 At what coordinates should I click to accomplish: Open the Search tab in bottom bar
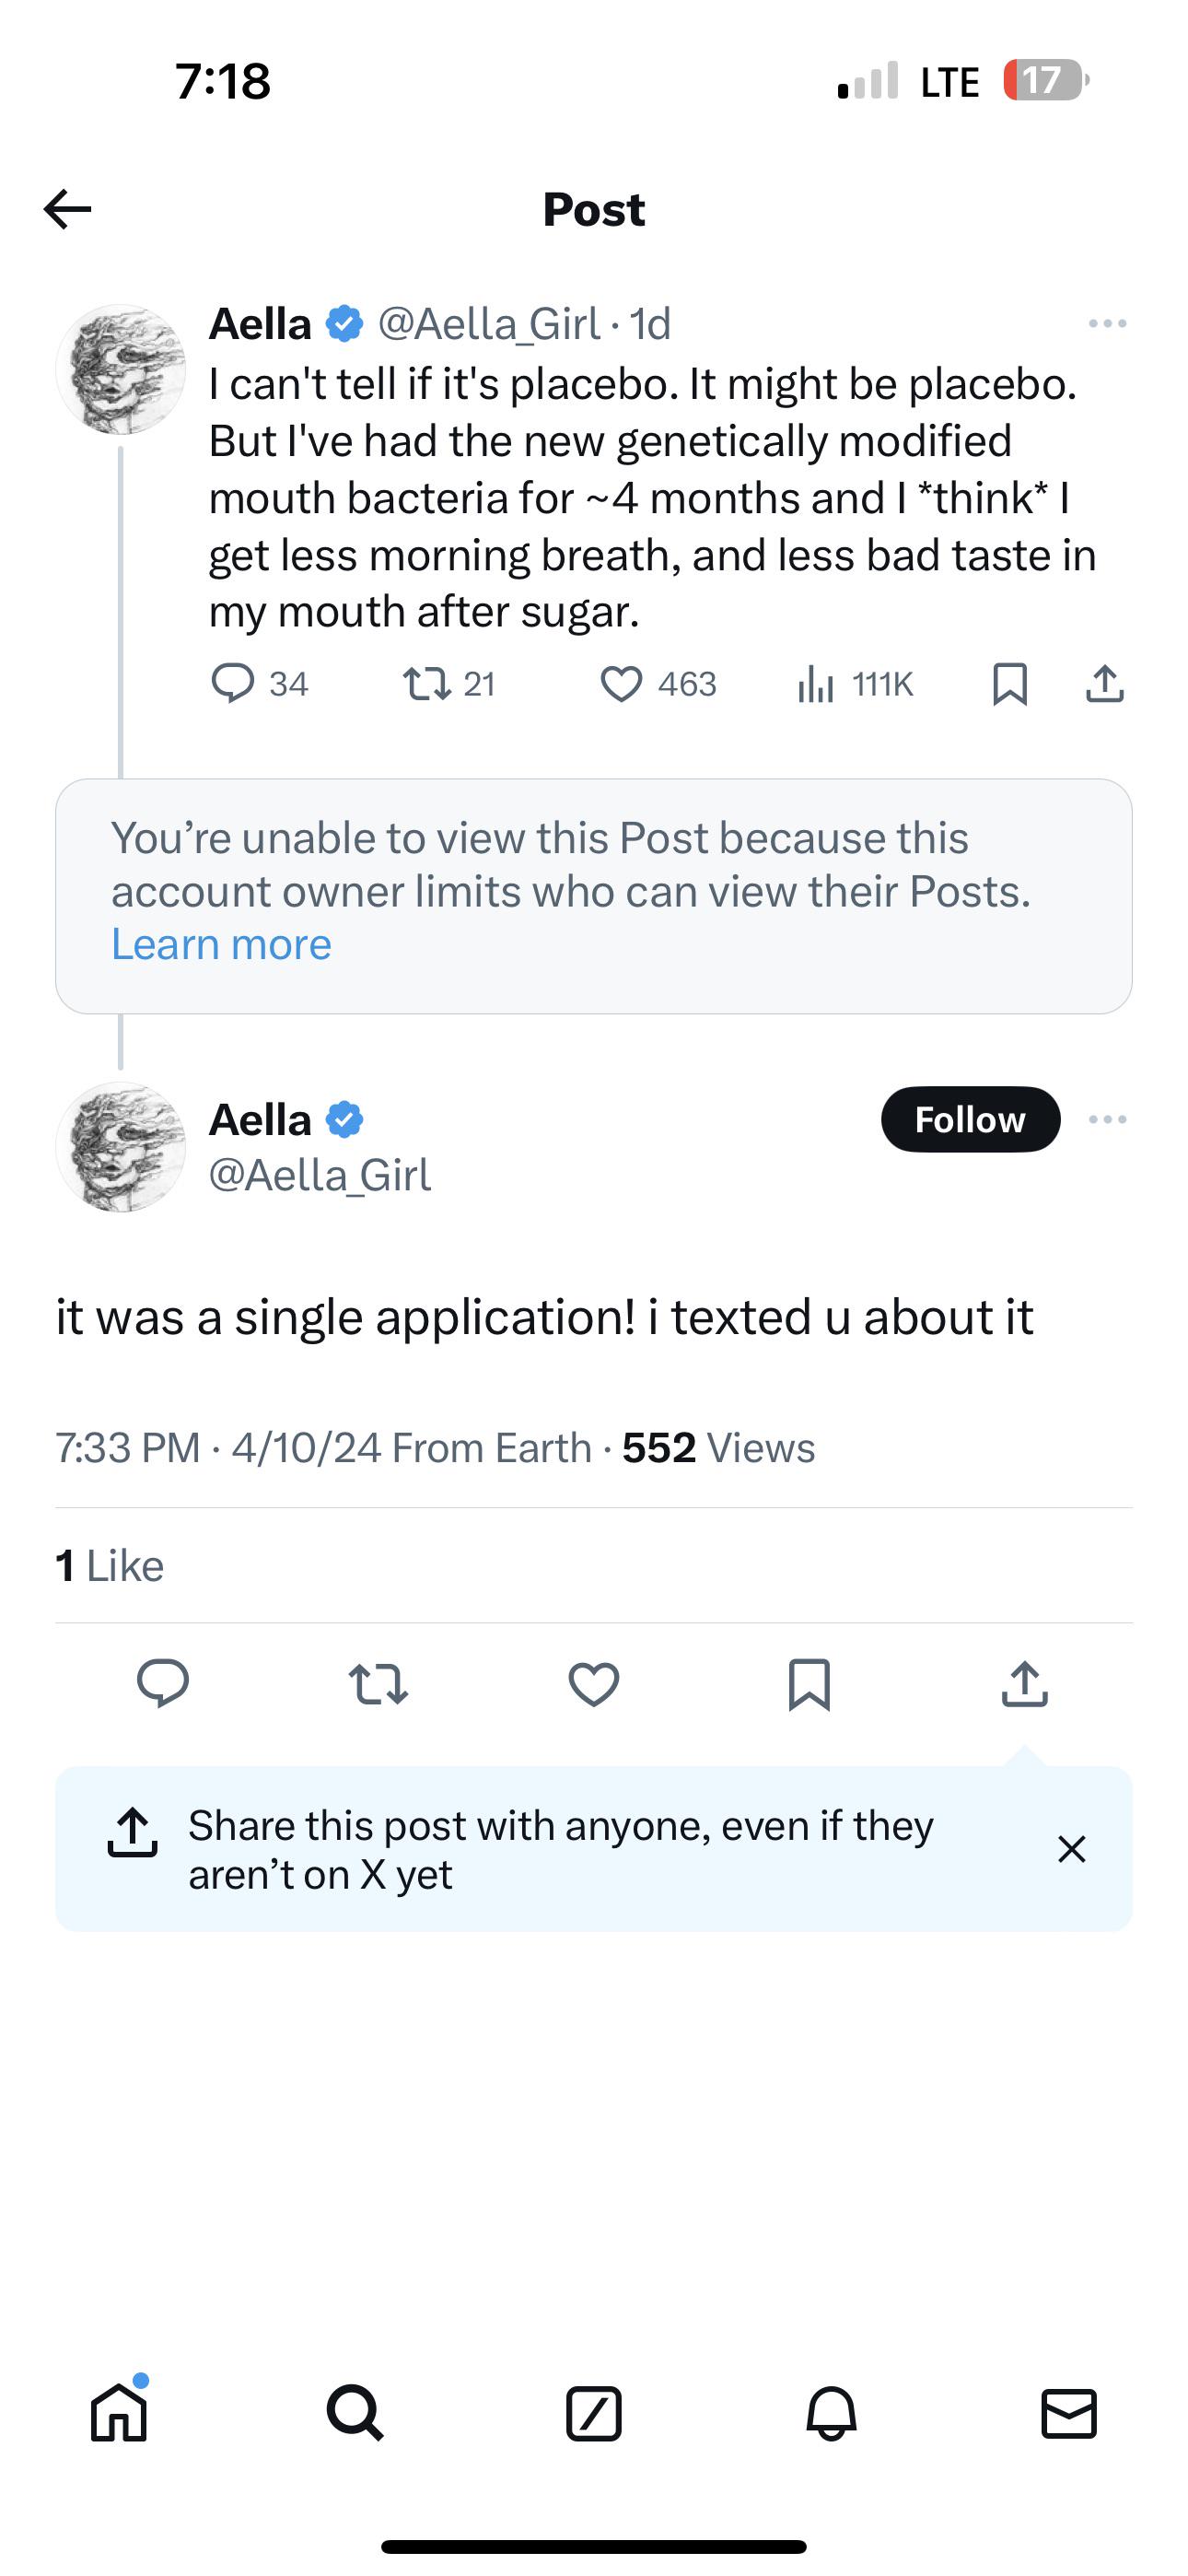355,2414
